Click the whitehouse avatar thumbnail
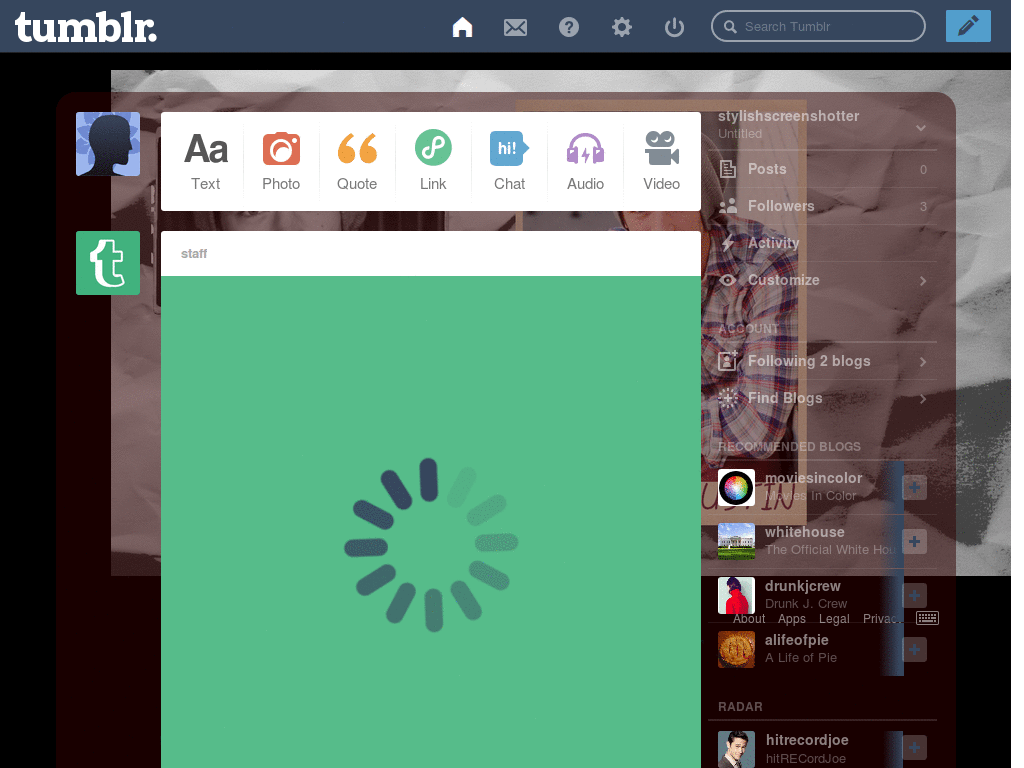 tap(736, 541)
